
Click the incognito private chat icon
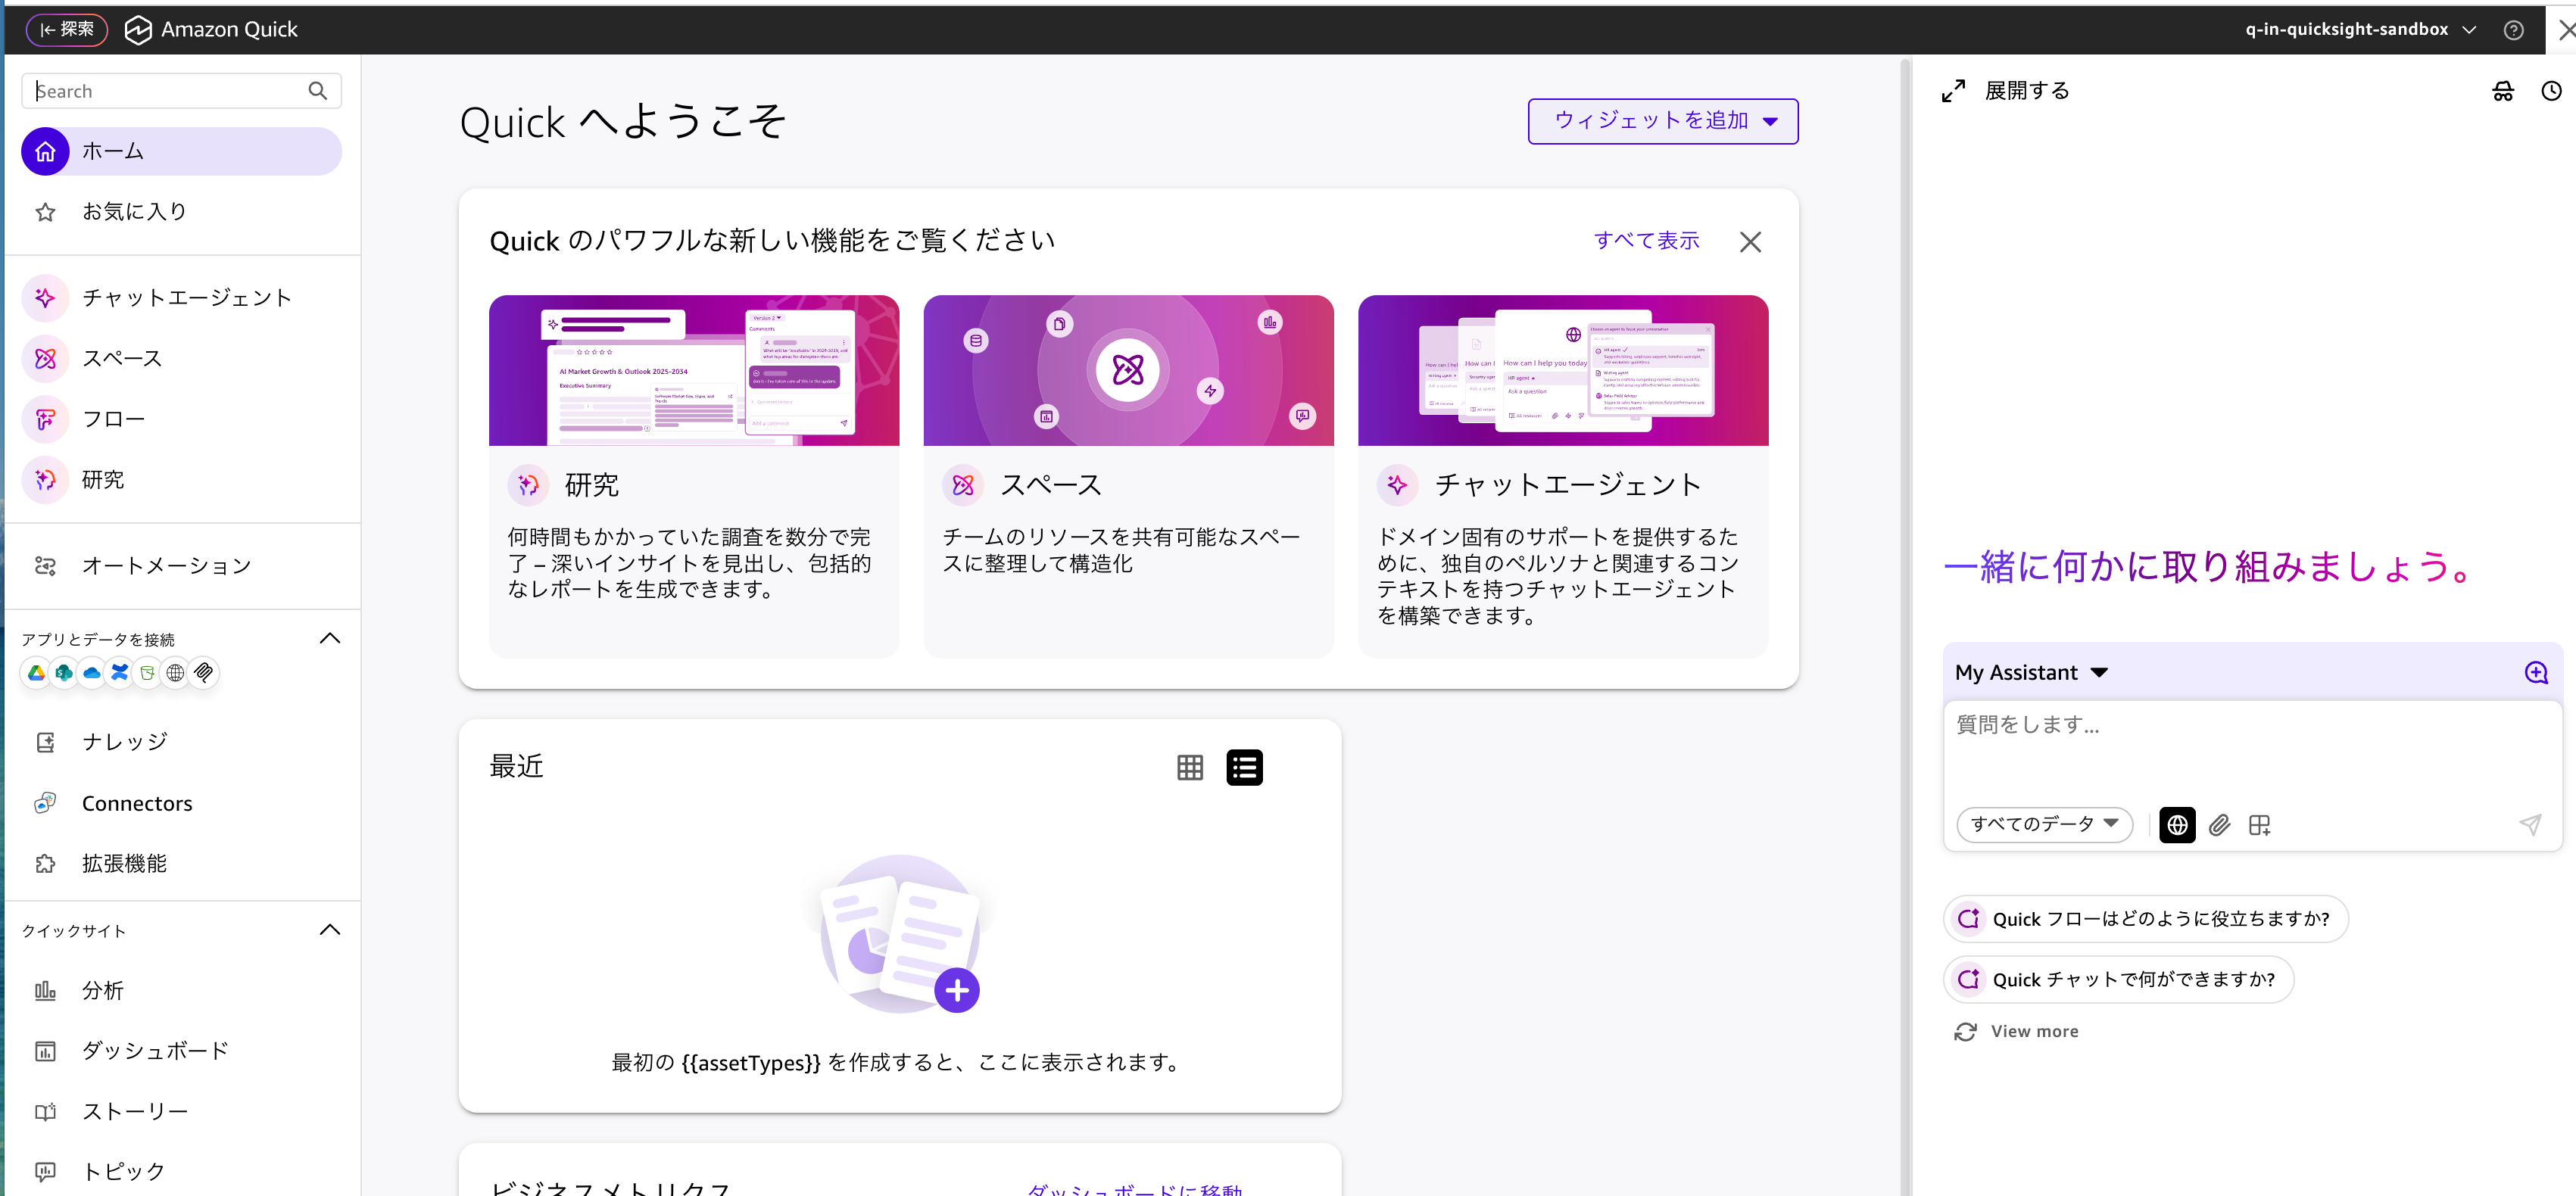pyautogui.click(x=2502, y=91)
